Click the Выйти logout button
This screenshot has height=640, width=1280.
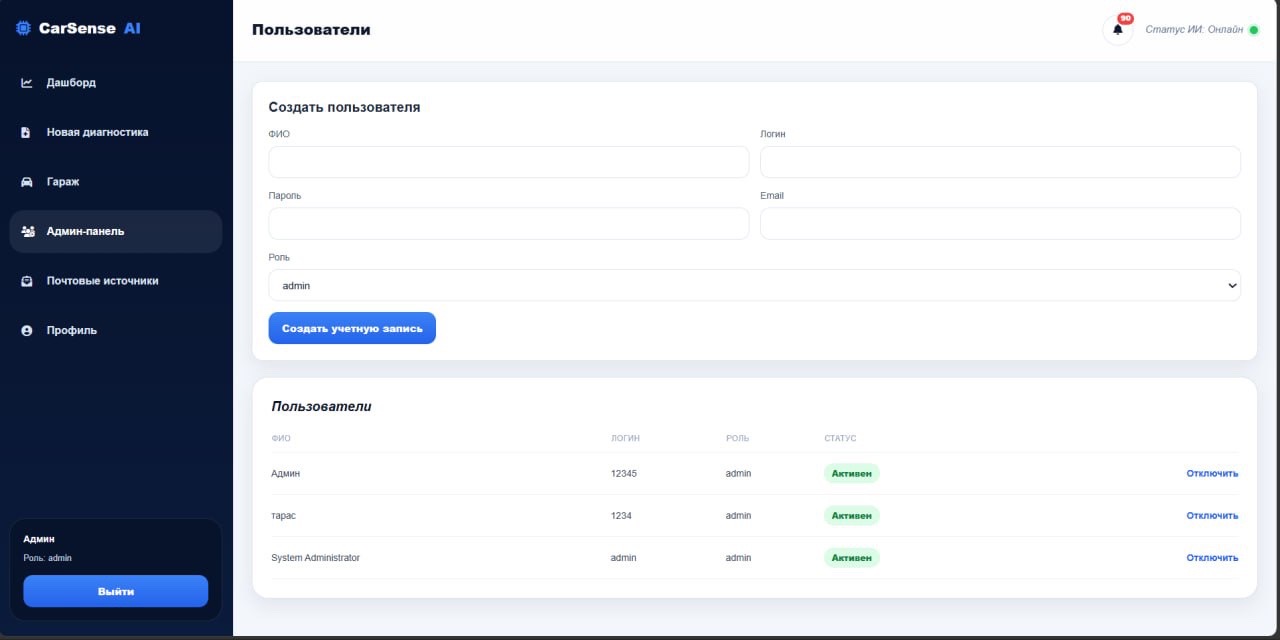pyautogui.click(x=116, y=591)
